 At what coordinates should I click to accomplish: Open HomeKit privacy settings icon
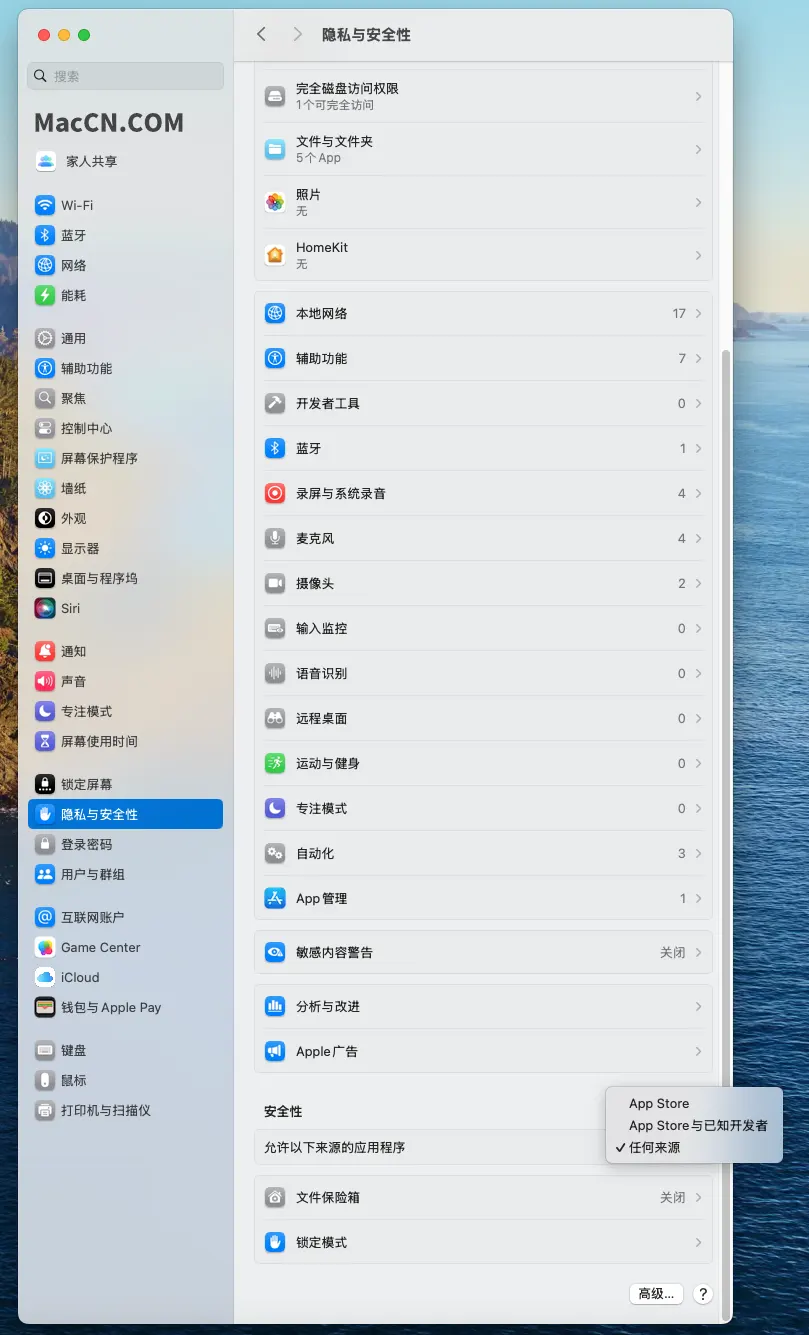[274, 255]
